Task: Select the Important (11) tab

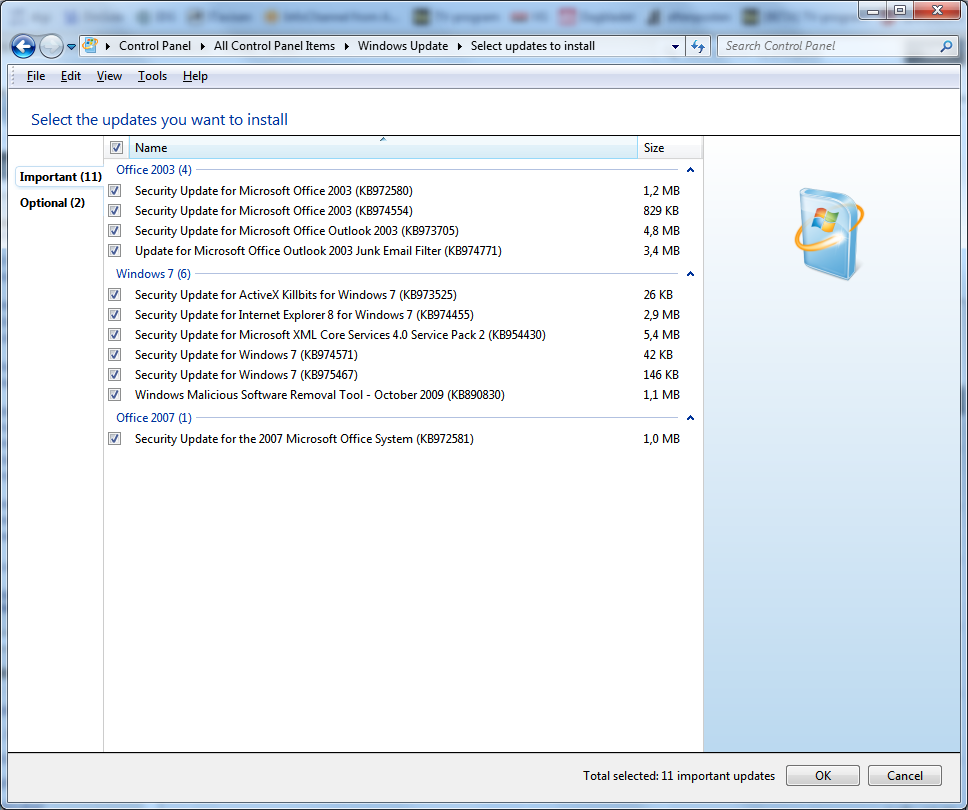Action: (60, 177)
